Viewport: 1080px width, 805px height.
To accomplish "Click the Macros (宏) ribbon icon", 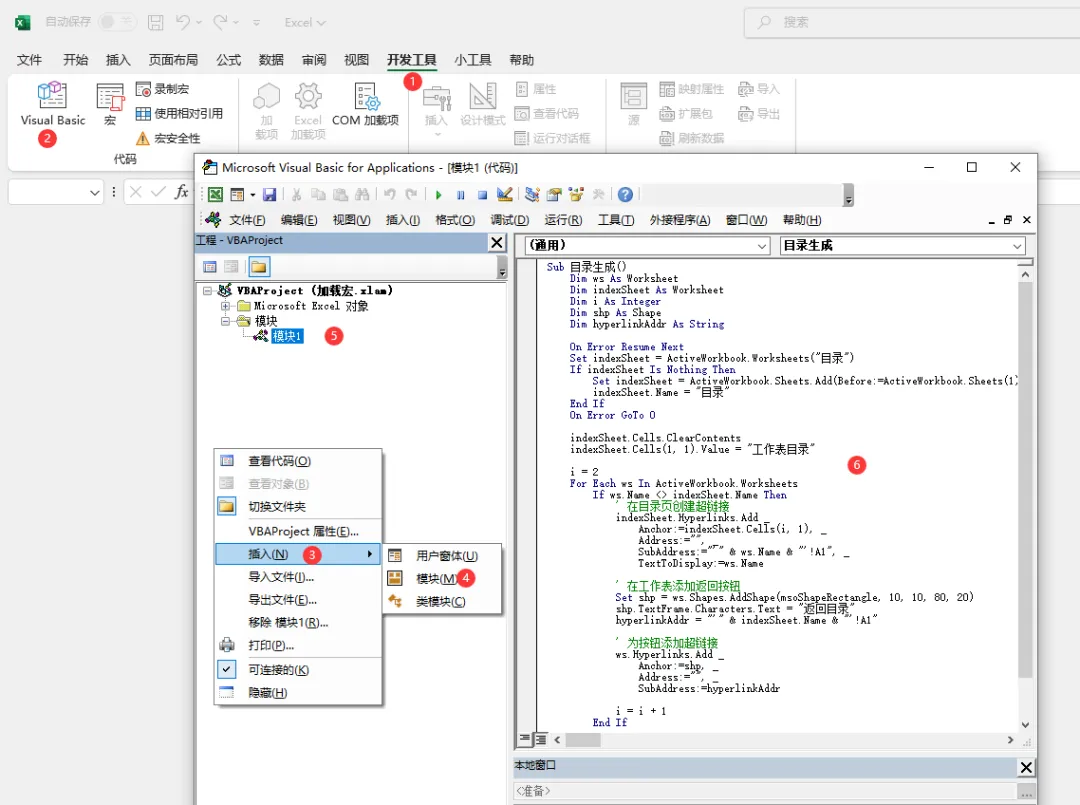I will 110,103.
